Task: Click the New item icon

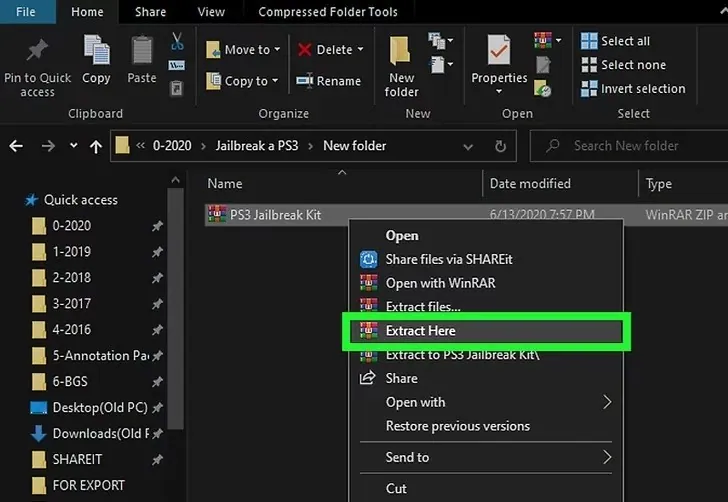Action: click(x=436, y=41)
